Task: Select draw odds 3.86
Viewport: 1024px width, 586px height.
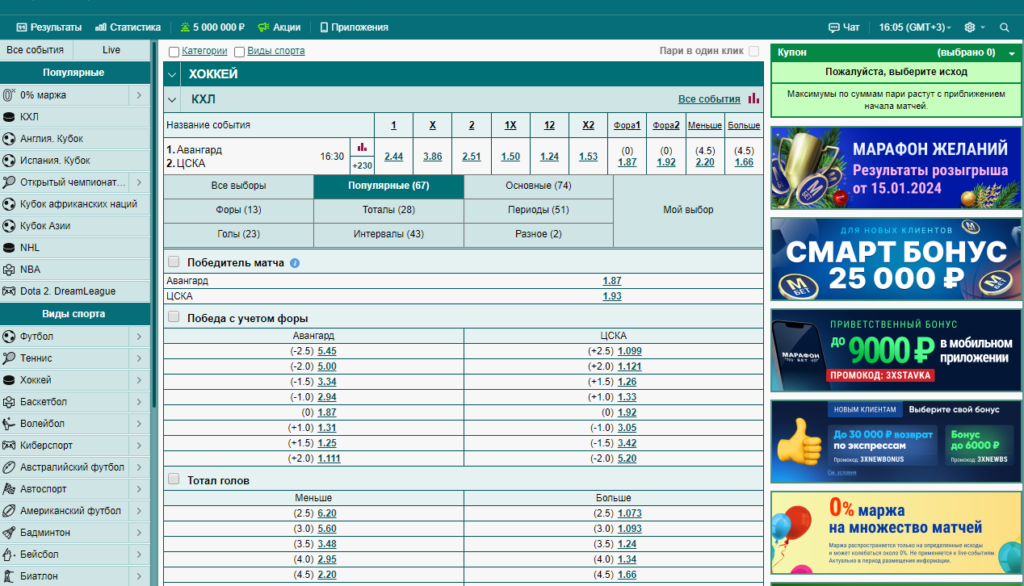Action: pos(432,157)
